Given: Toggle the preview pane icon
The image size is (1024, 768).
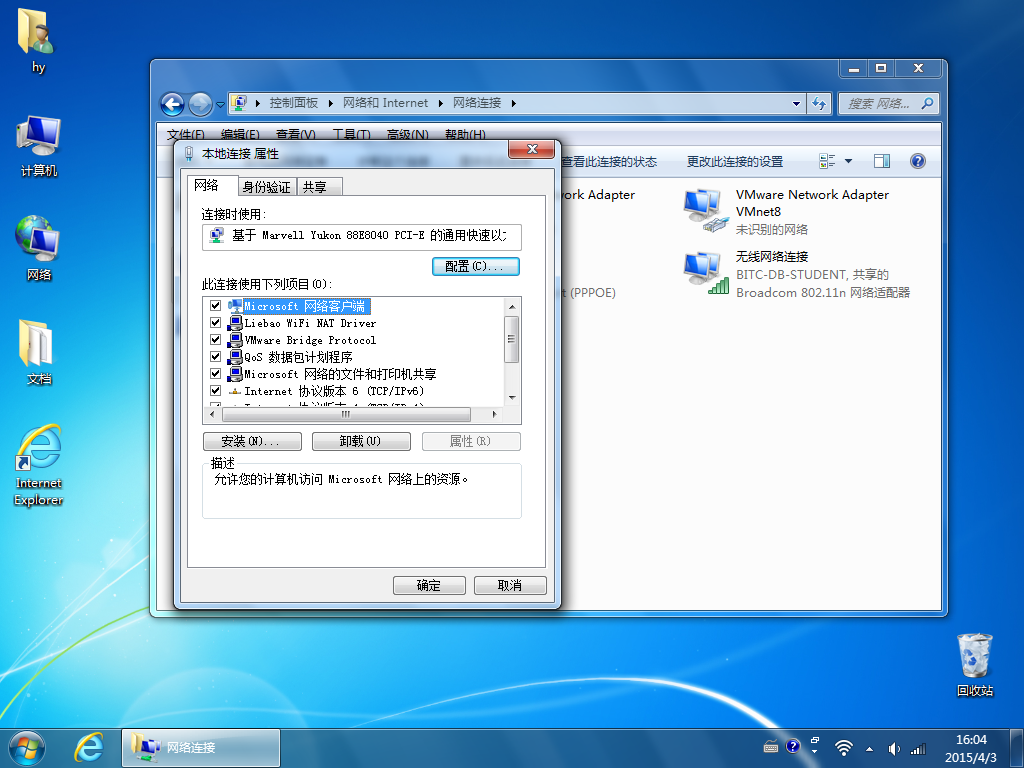Looking at the screenshot, I should click(882, 161).
